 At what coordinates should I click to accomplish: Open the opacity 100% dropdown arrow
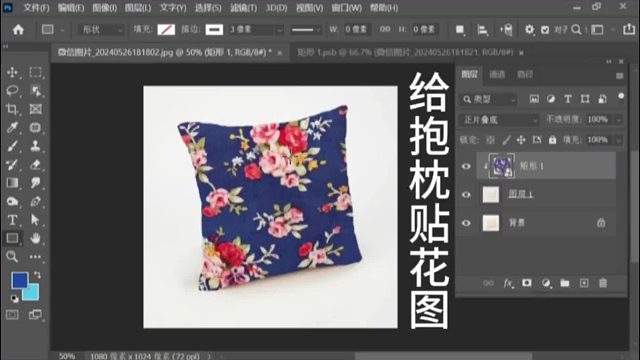[x=619, y=120]
